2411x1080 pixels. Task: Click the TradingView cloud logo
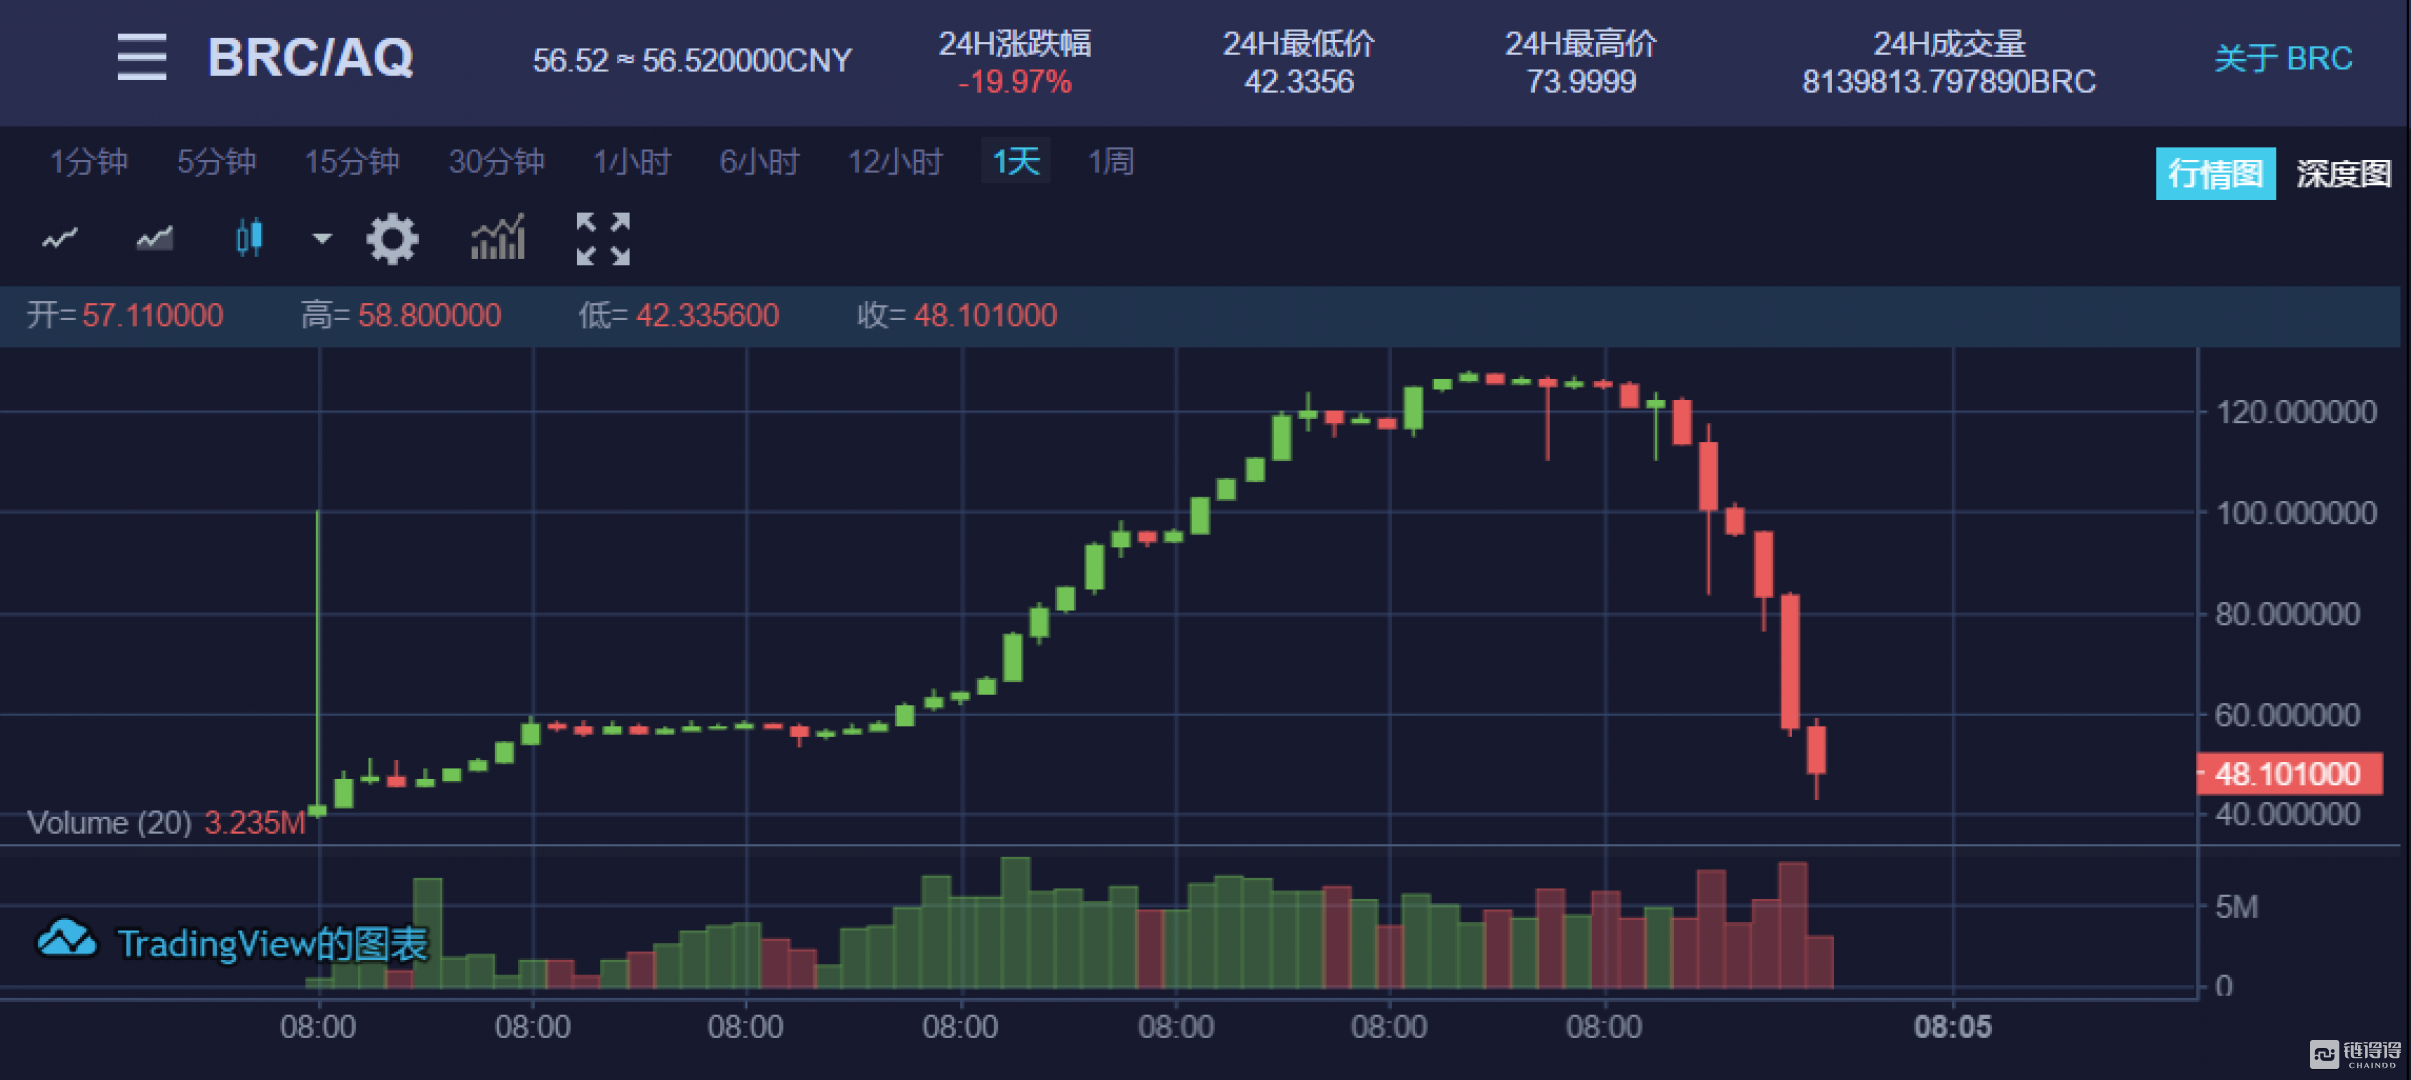tap(66, 940)
